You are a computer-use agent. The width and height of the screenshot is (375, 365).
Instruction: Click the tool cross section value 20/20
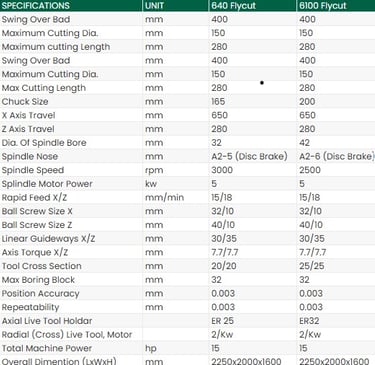[224, 266]
